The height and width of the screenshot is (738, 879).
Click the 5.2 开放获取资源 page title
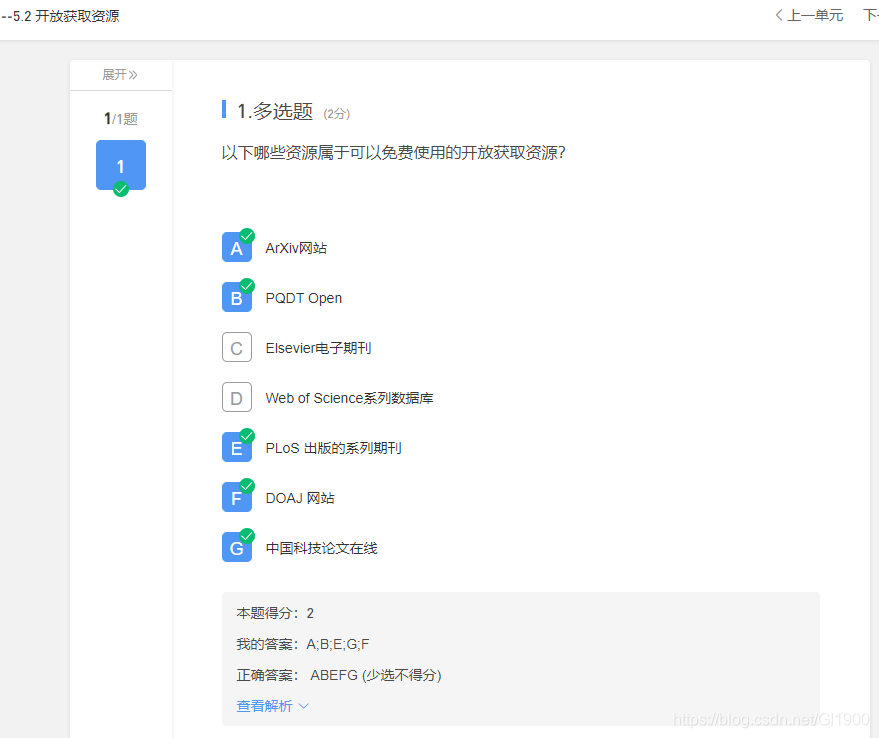61,16
